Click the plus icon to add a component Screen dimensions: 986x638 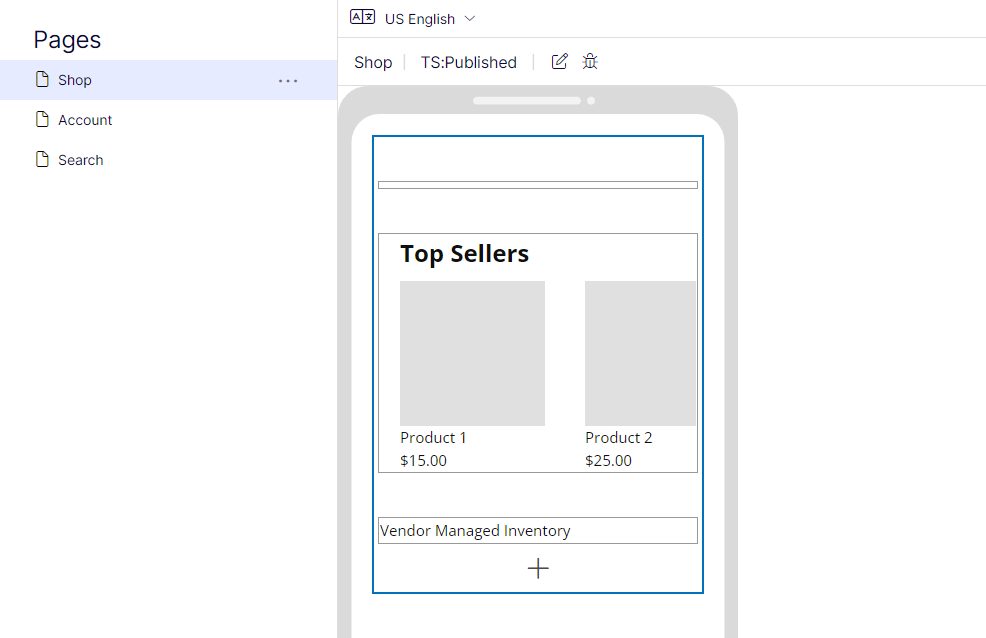click(538, 568)
